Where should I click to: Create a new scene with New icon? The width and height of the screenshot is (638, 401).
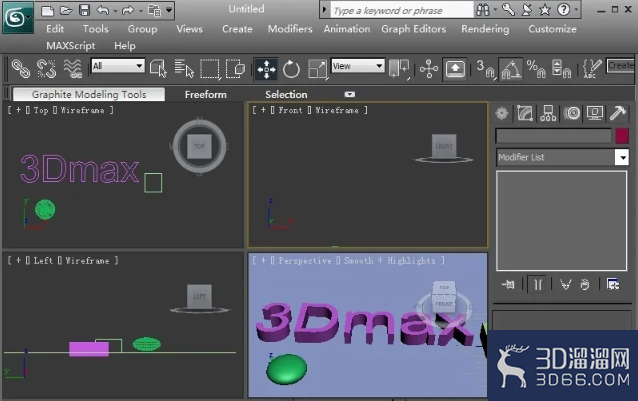(47, 10)
